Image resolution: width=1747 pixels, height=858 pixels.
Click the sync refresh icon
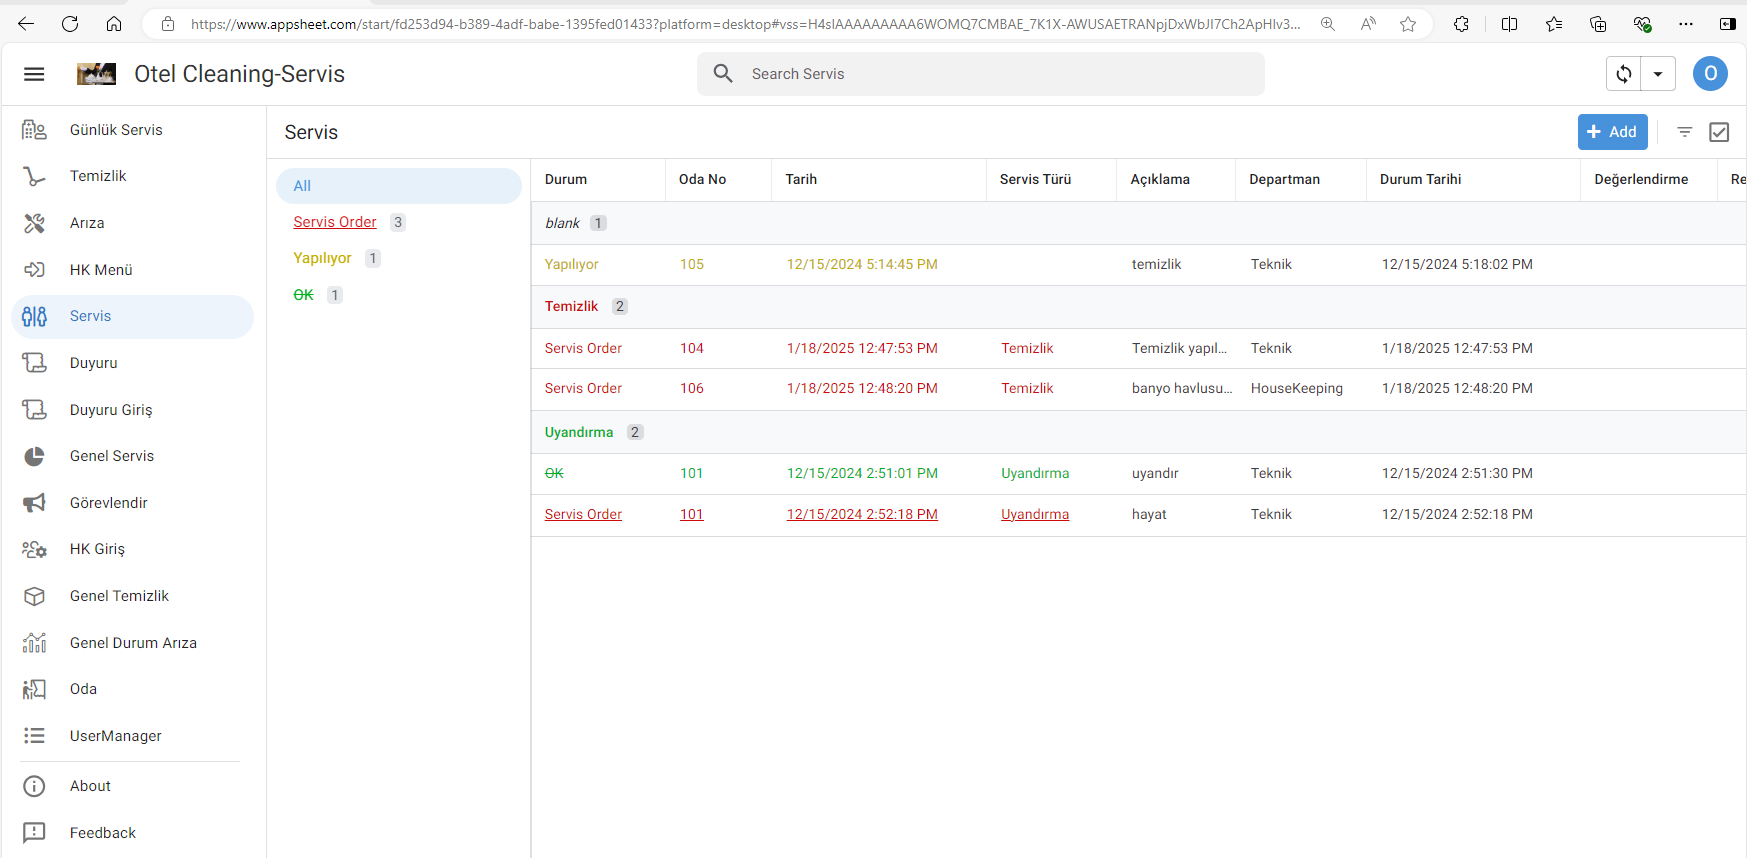coord(1624,74)
